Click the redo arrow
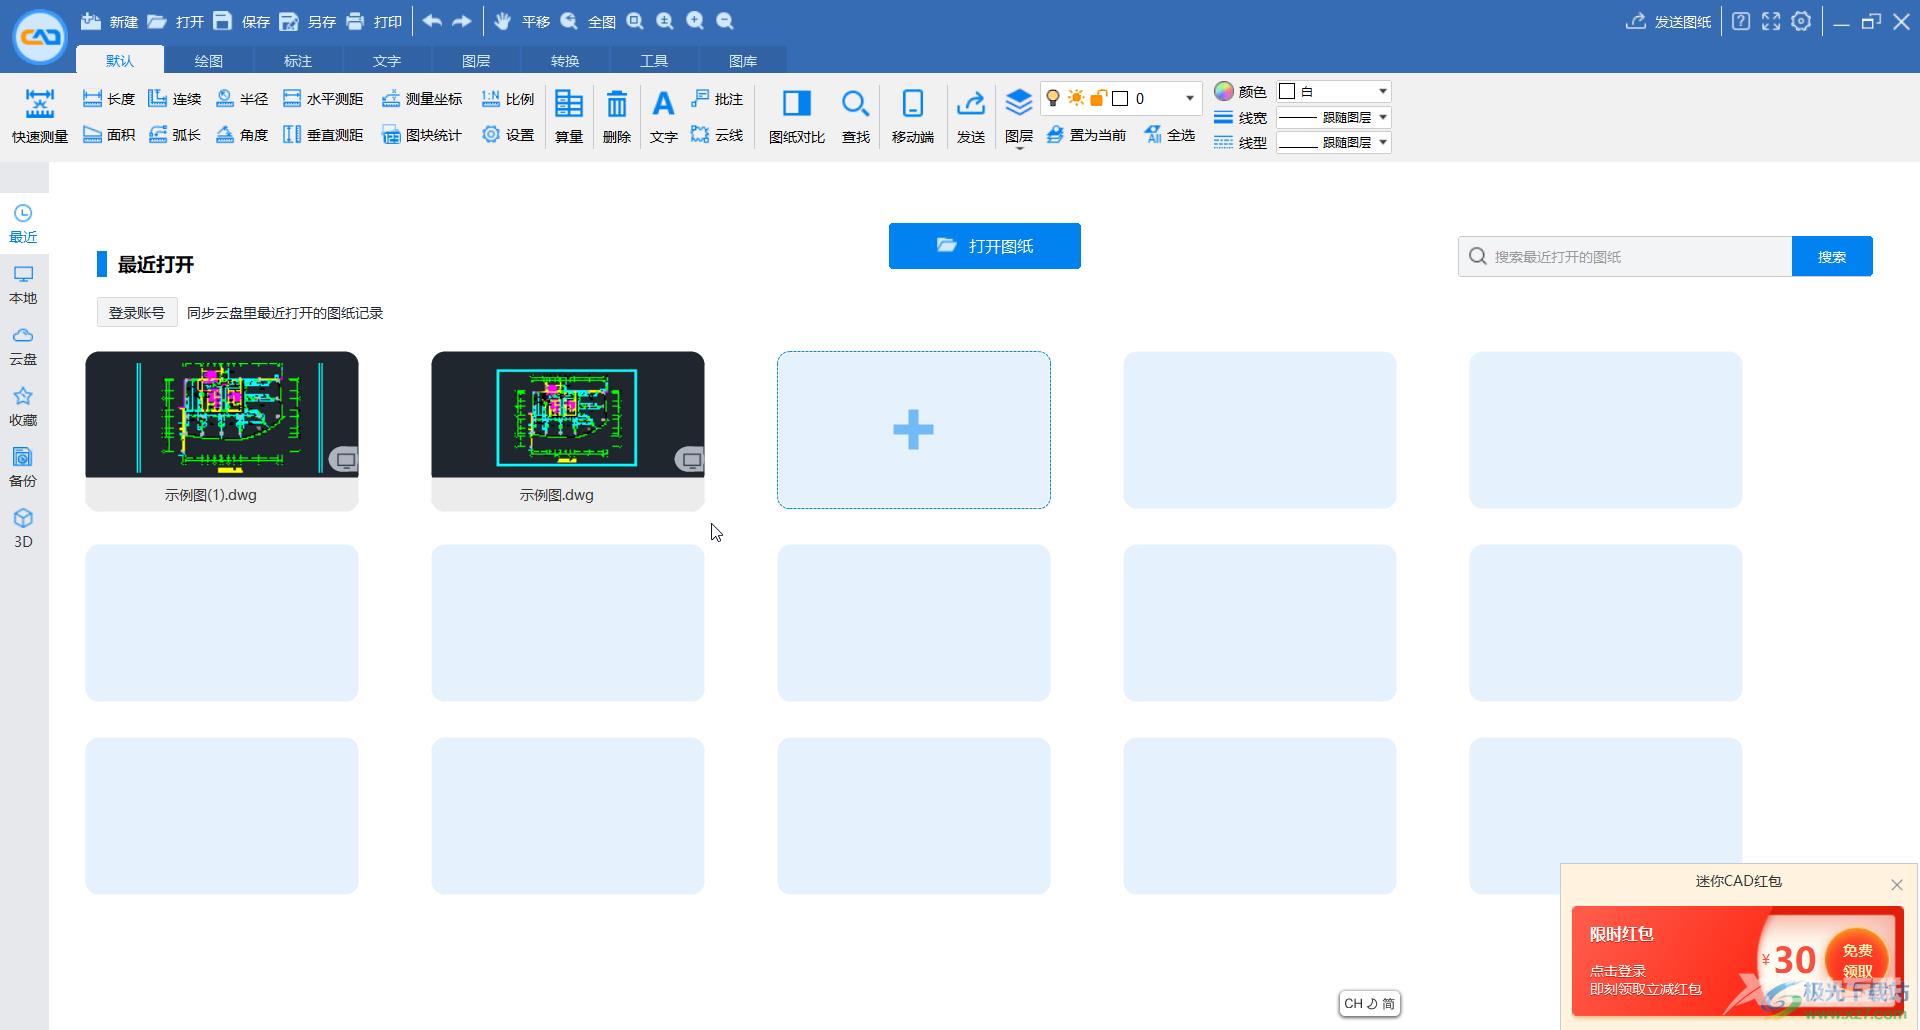 coord(462,21)
